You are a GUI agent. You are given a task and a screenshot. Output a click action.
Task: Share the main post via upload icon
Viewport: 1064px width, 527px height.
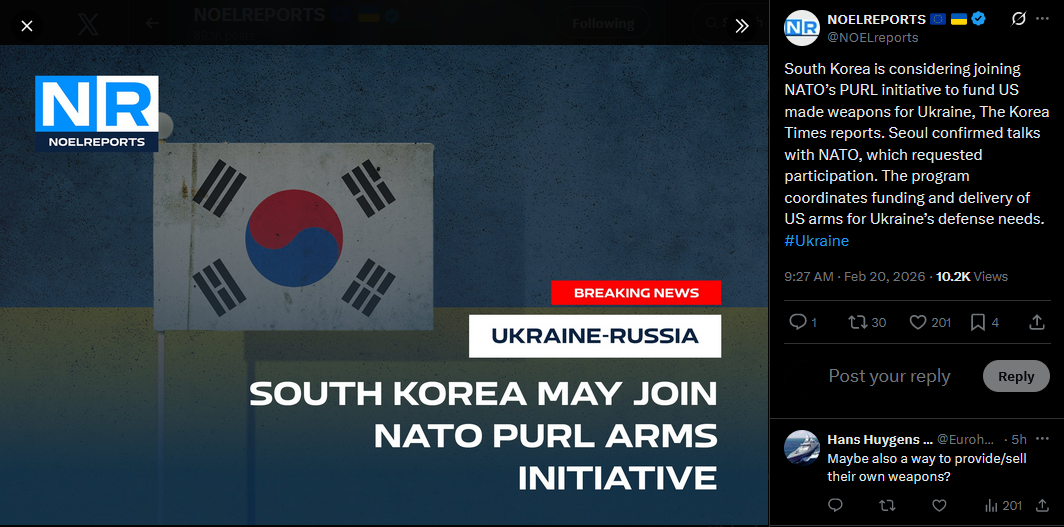pyautogui.click(x=1037, y=322)
